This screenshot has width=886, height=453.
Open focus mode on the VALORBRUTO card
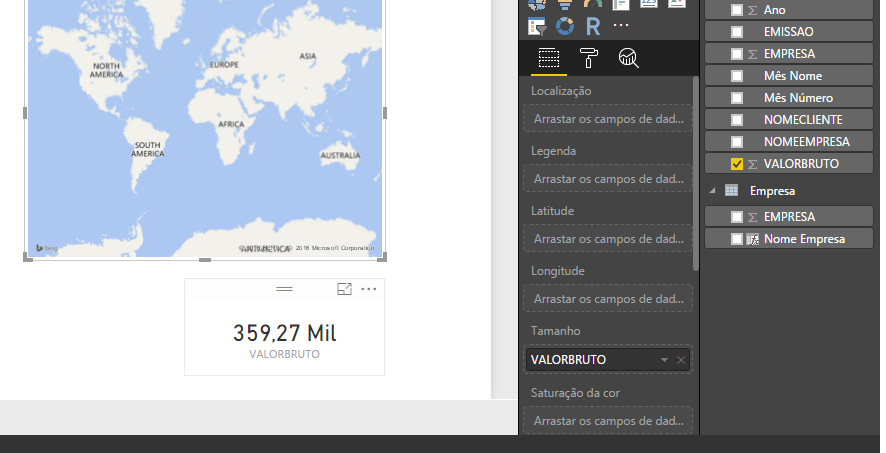(344, 289)
